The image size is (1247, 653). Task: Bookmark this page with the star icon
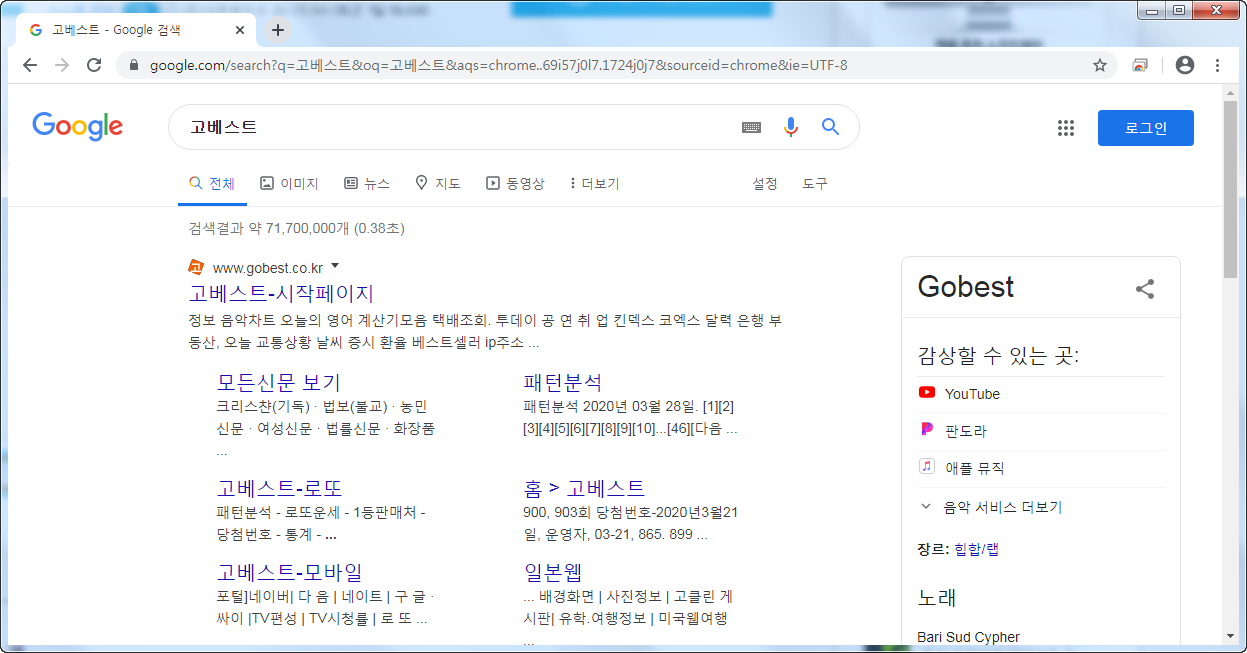(1100, 65)
